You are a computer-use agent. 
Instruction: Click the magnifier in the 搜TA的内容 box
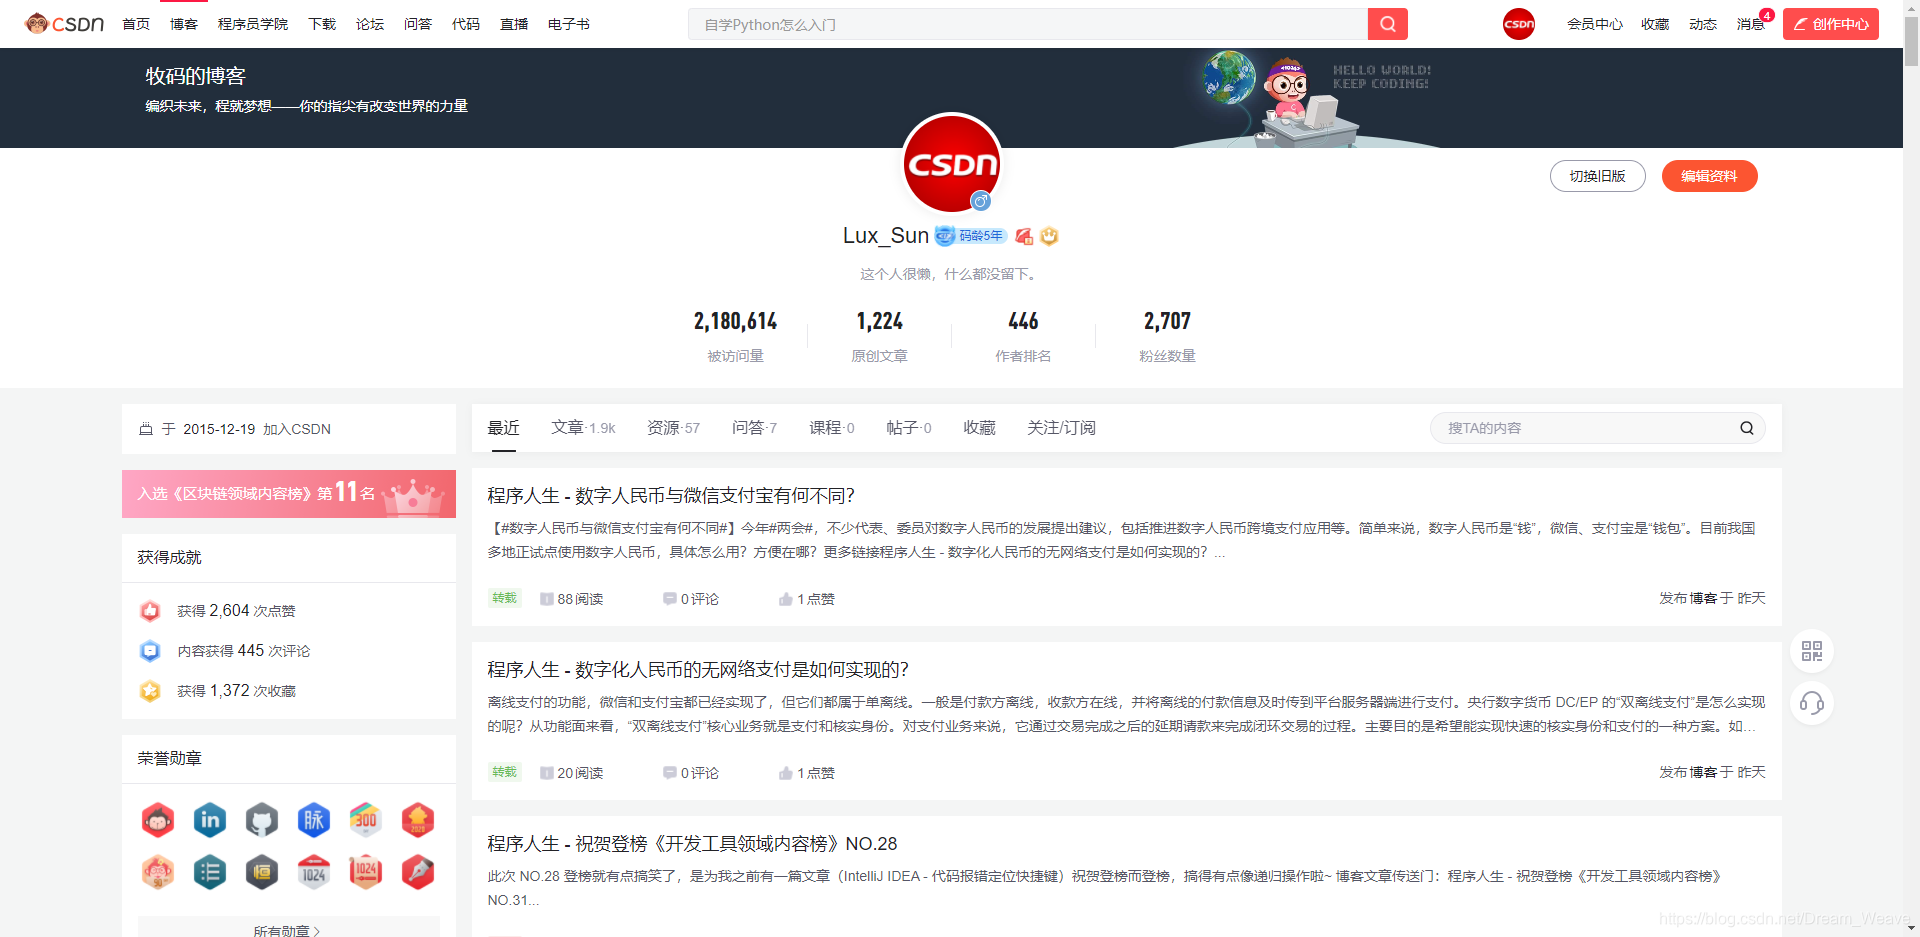[1746, 428]
